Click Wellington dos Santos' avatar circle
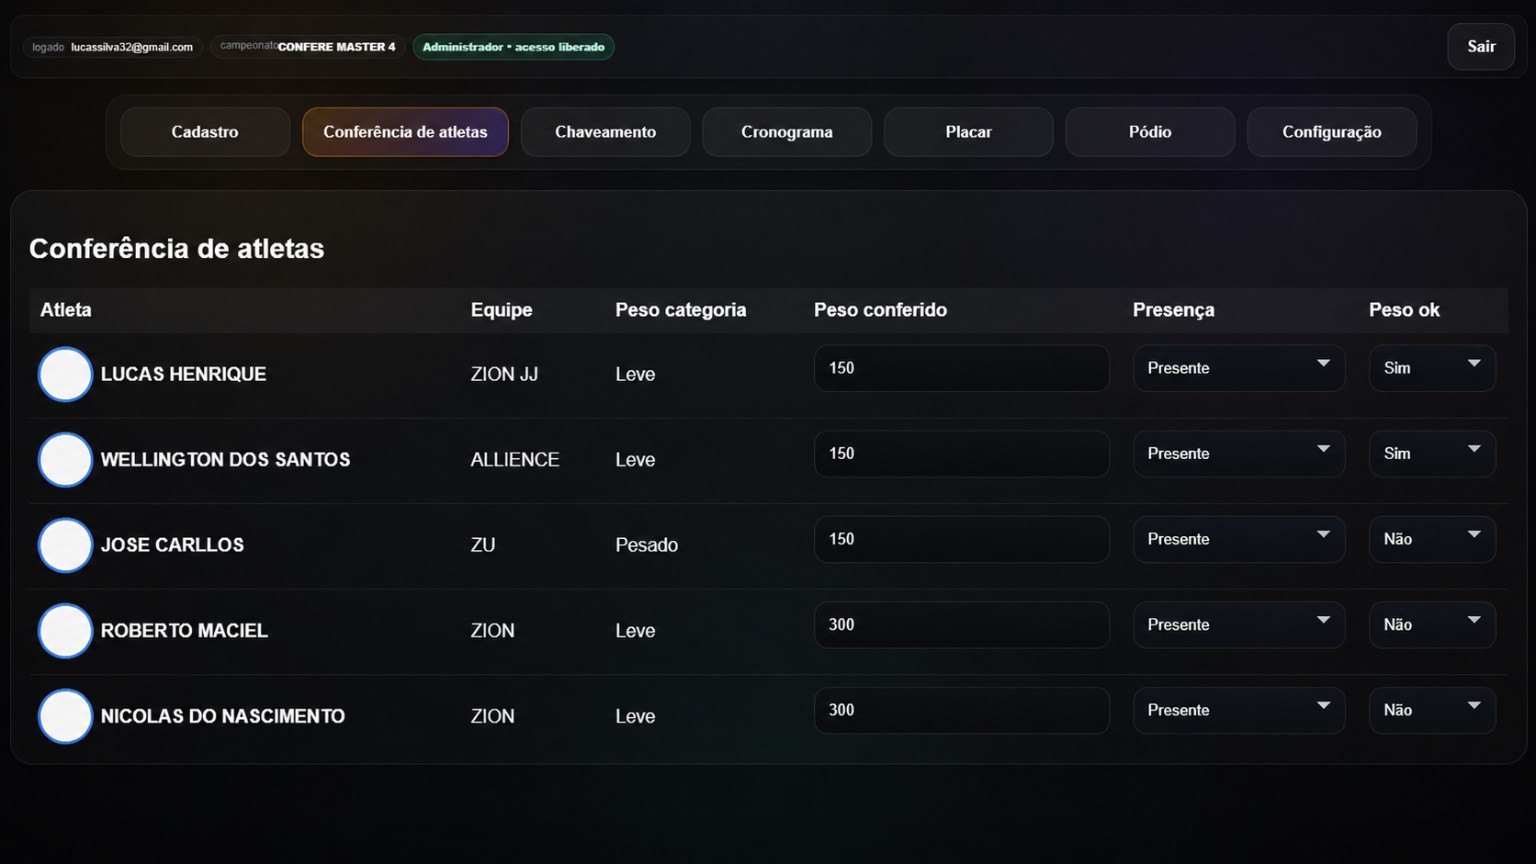Viewport: 1536px width, 864px height. [x=65, y=460]
